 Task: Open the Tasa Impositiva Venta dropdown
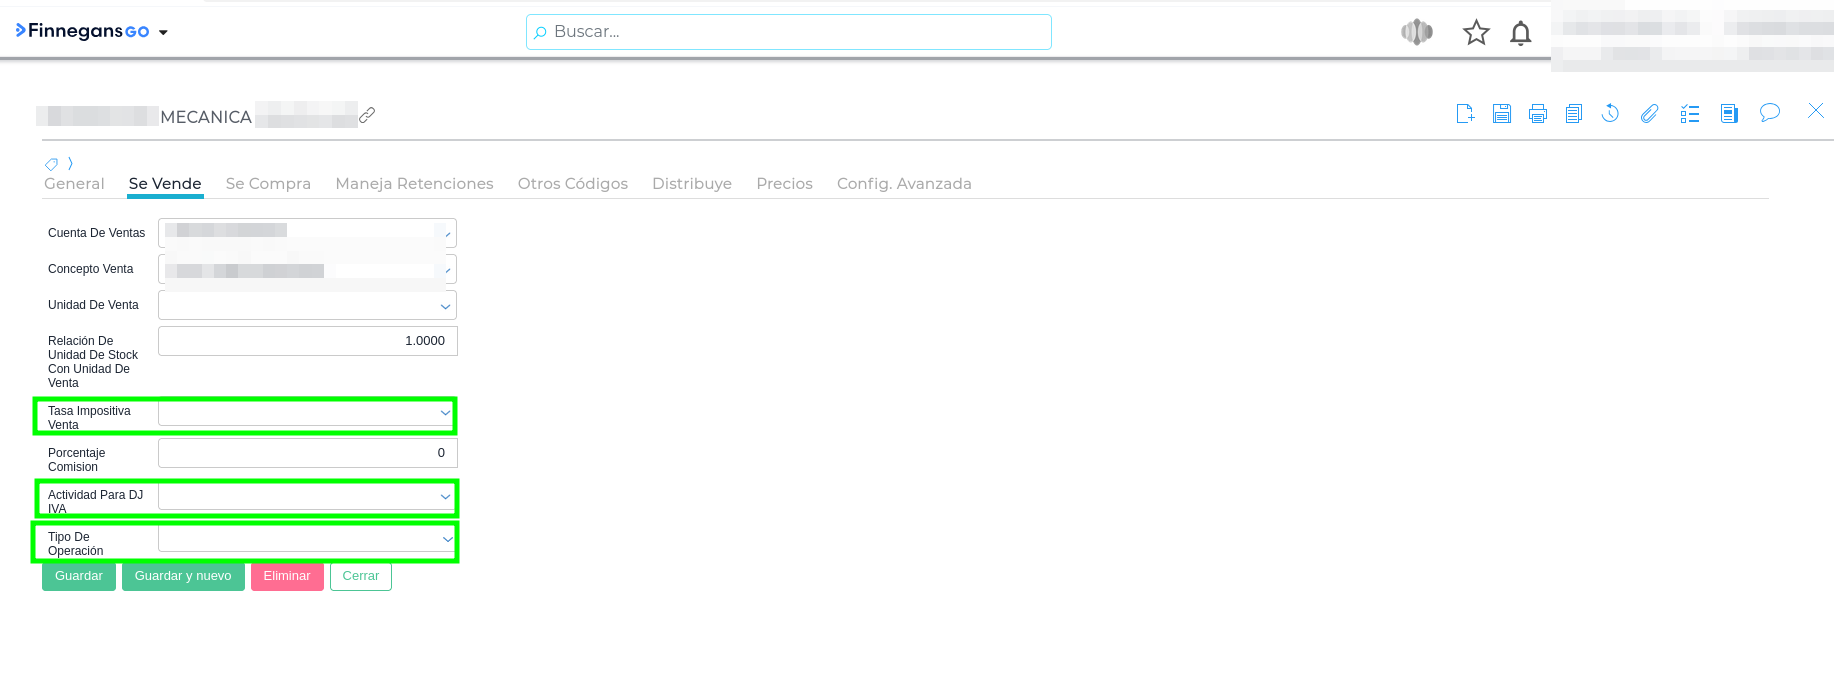pos(445,412)
